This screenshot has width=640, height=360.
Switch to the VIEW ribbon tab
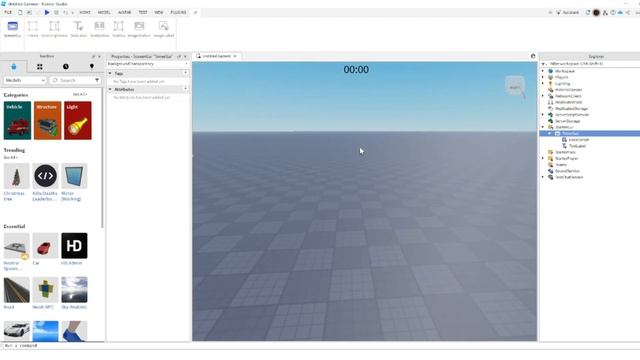pos(159,12)
